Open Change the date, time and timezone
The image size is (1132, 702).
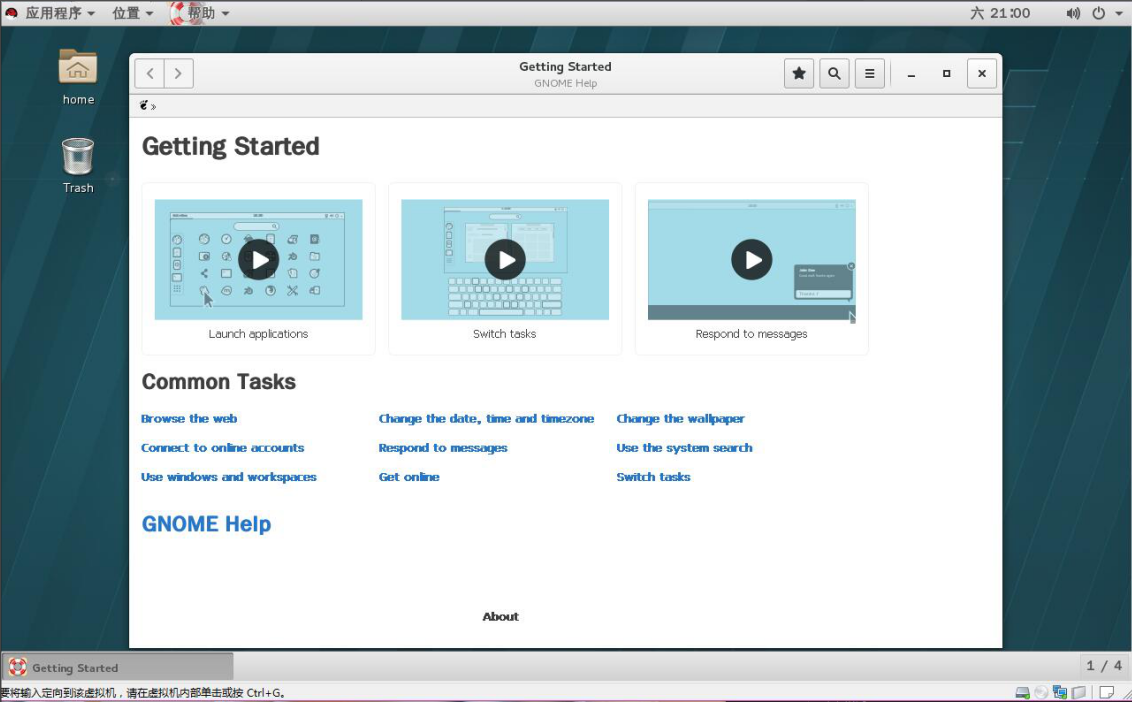487,419
